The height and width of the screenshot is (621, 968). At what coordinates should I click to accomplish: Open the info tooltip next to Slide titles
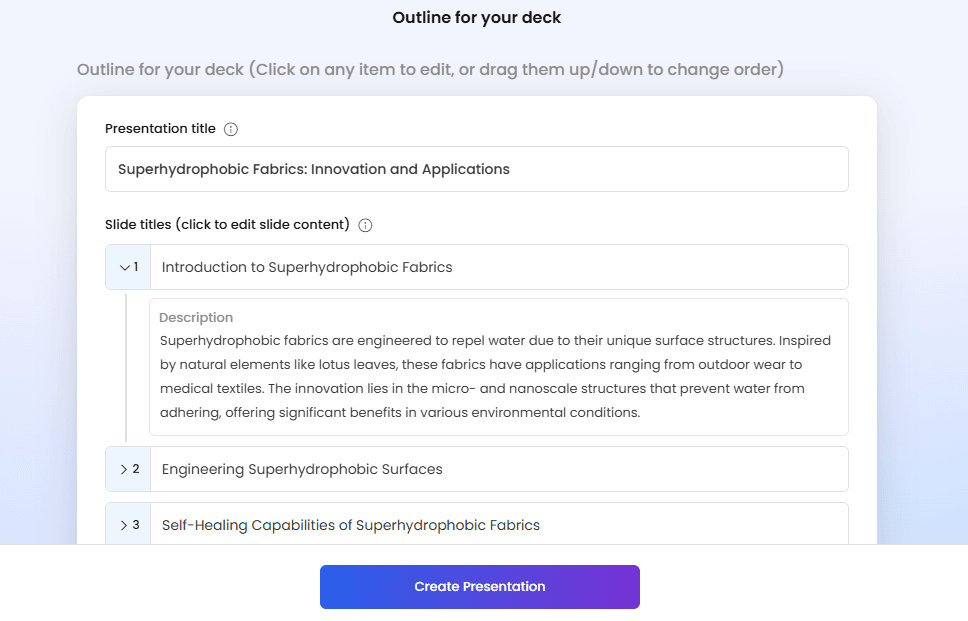pos(366,225)
